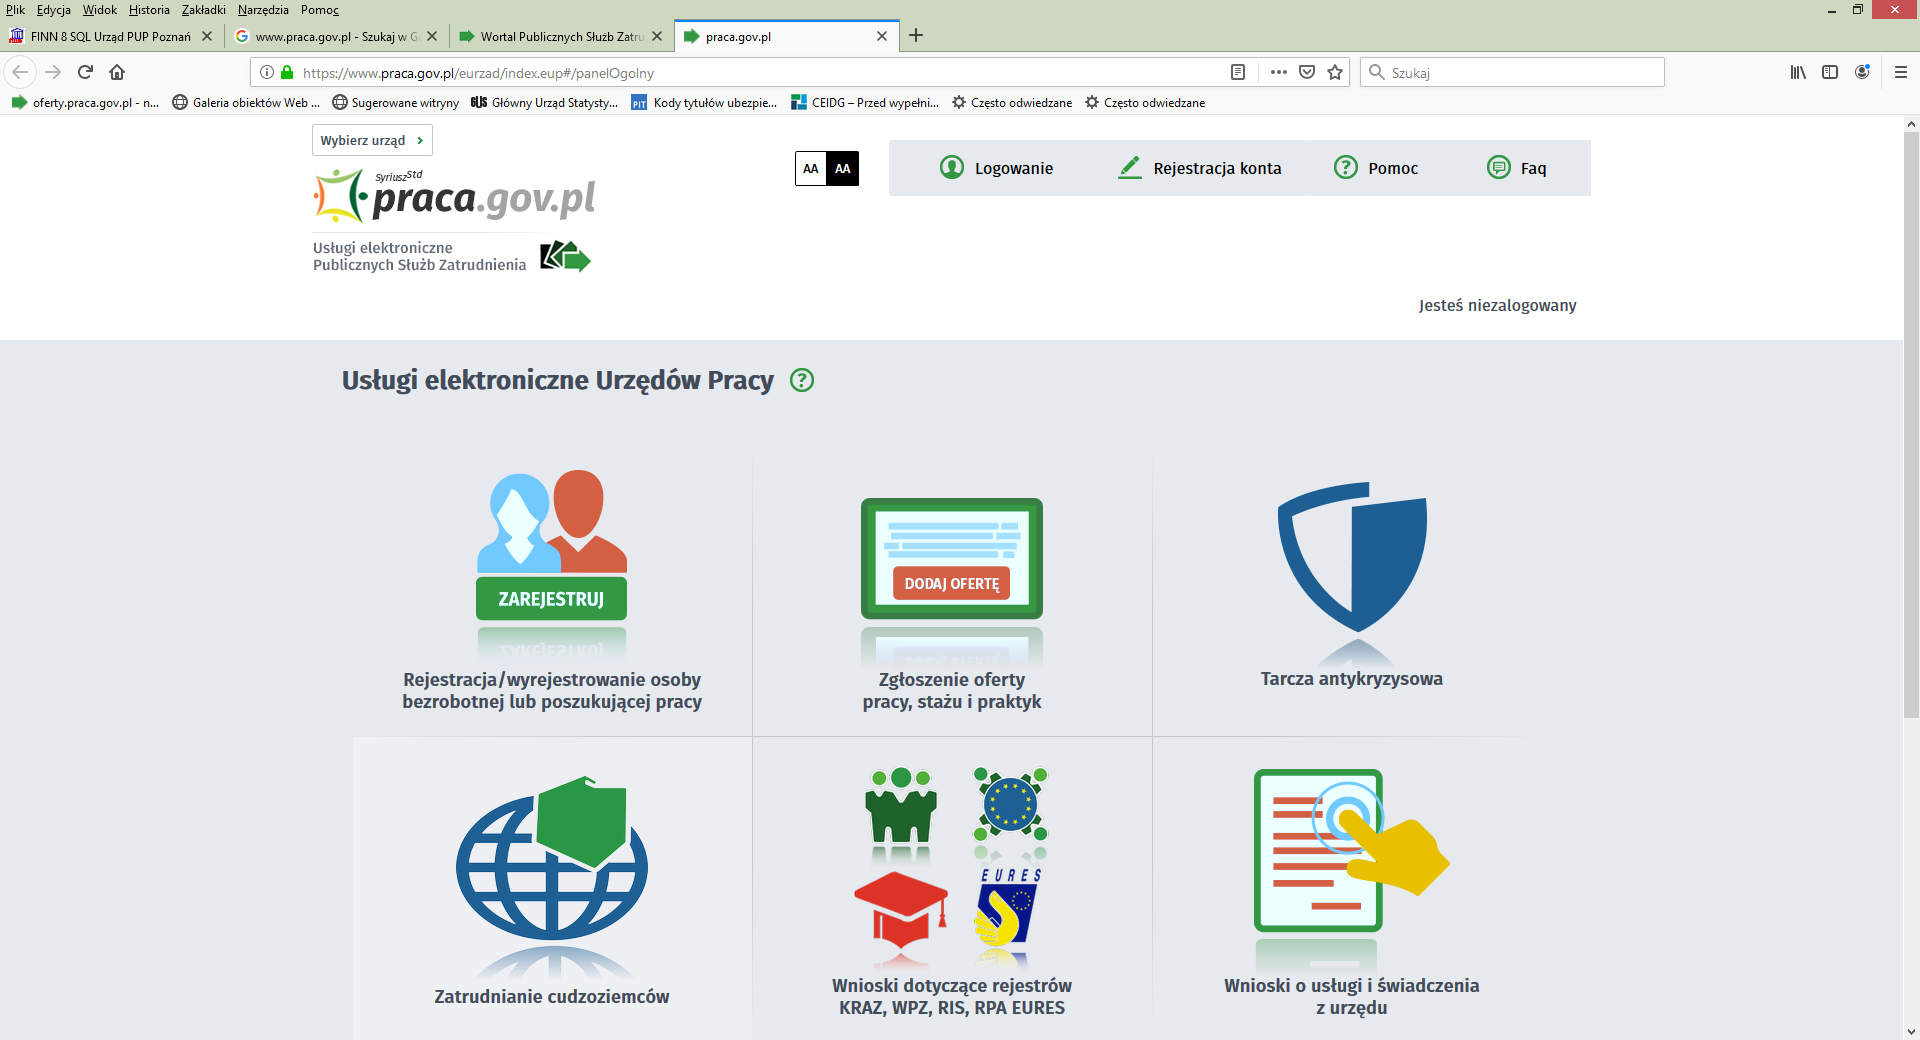
Task: Toggle reader view icon in address bar
Action: tap(1238, 72)
